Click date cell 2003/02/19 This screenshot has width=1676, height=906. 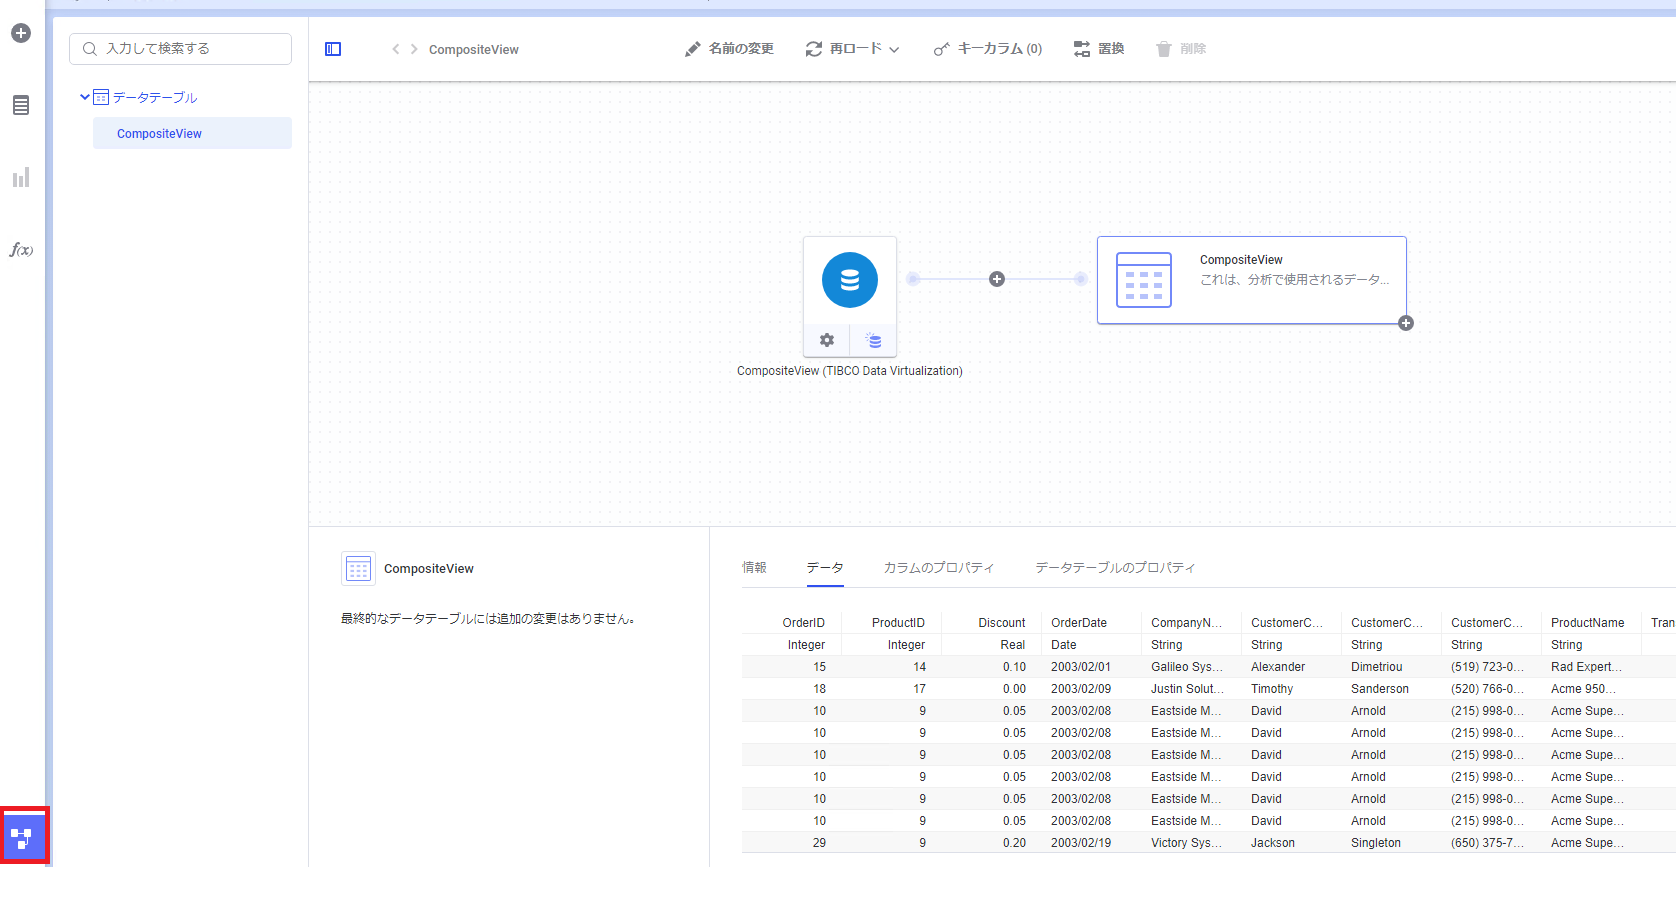[1081, 843]
